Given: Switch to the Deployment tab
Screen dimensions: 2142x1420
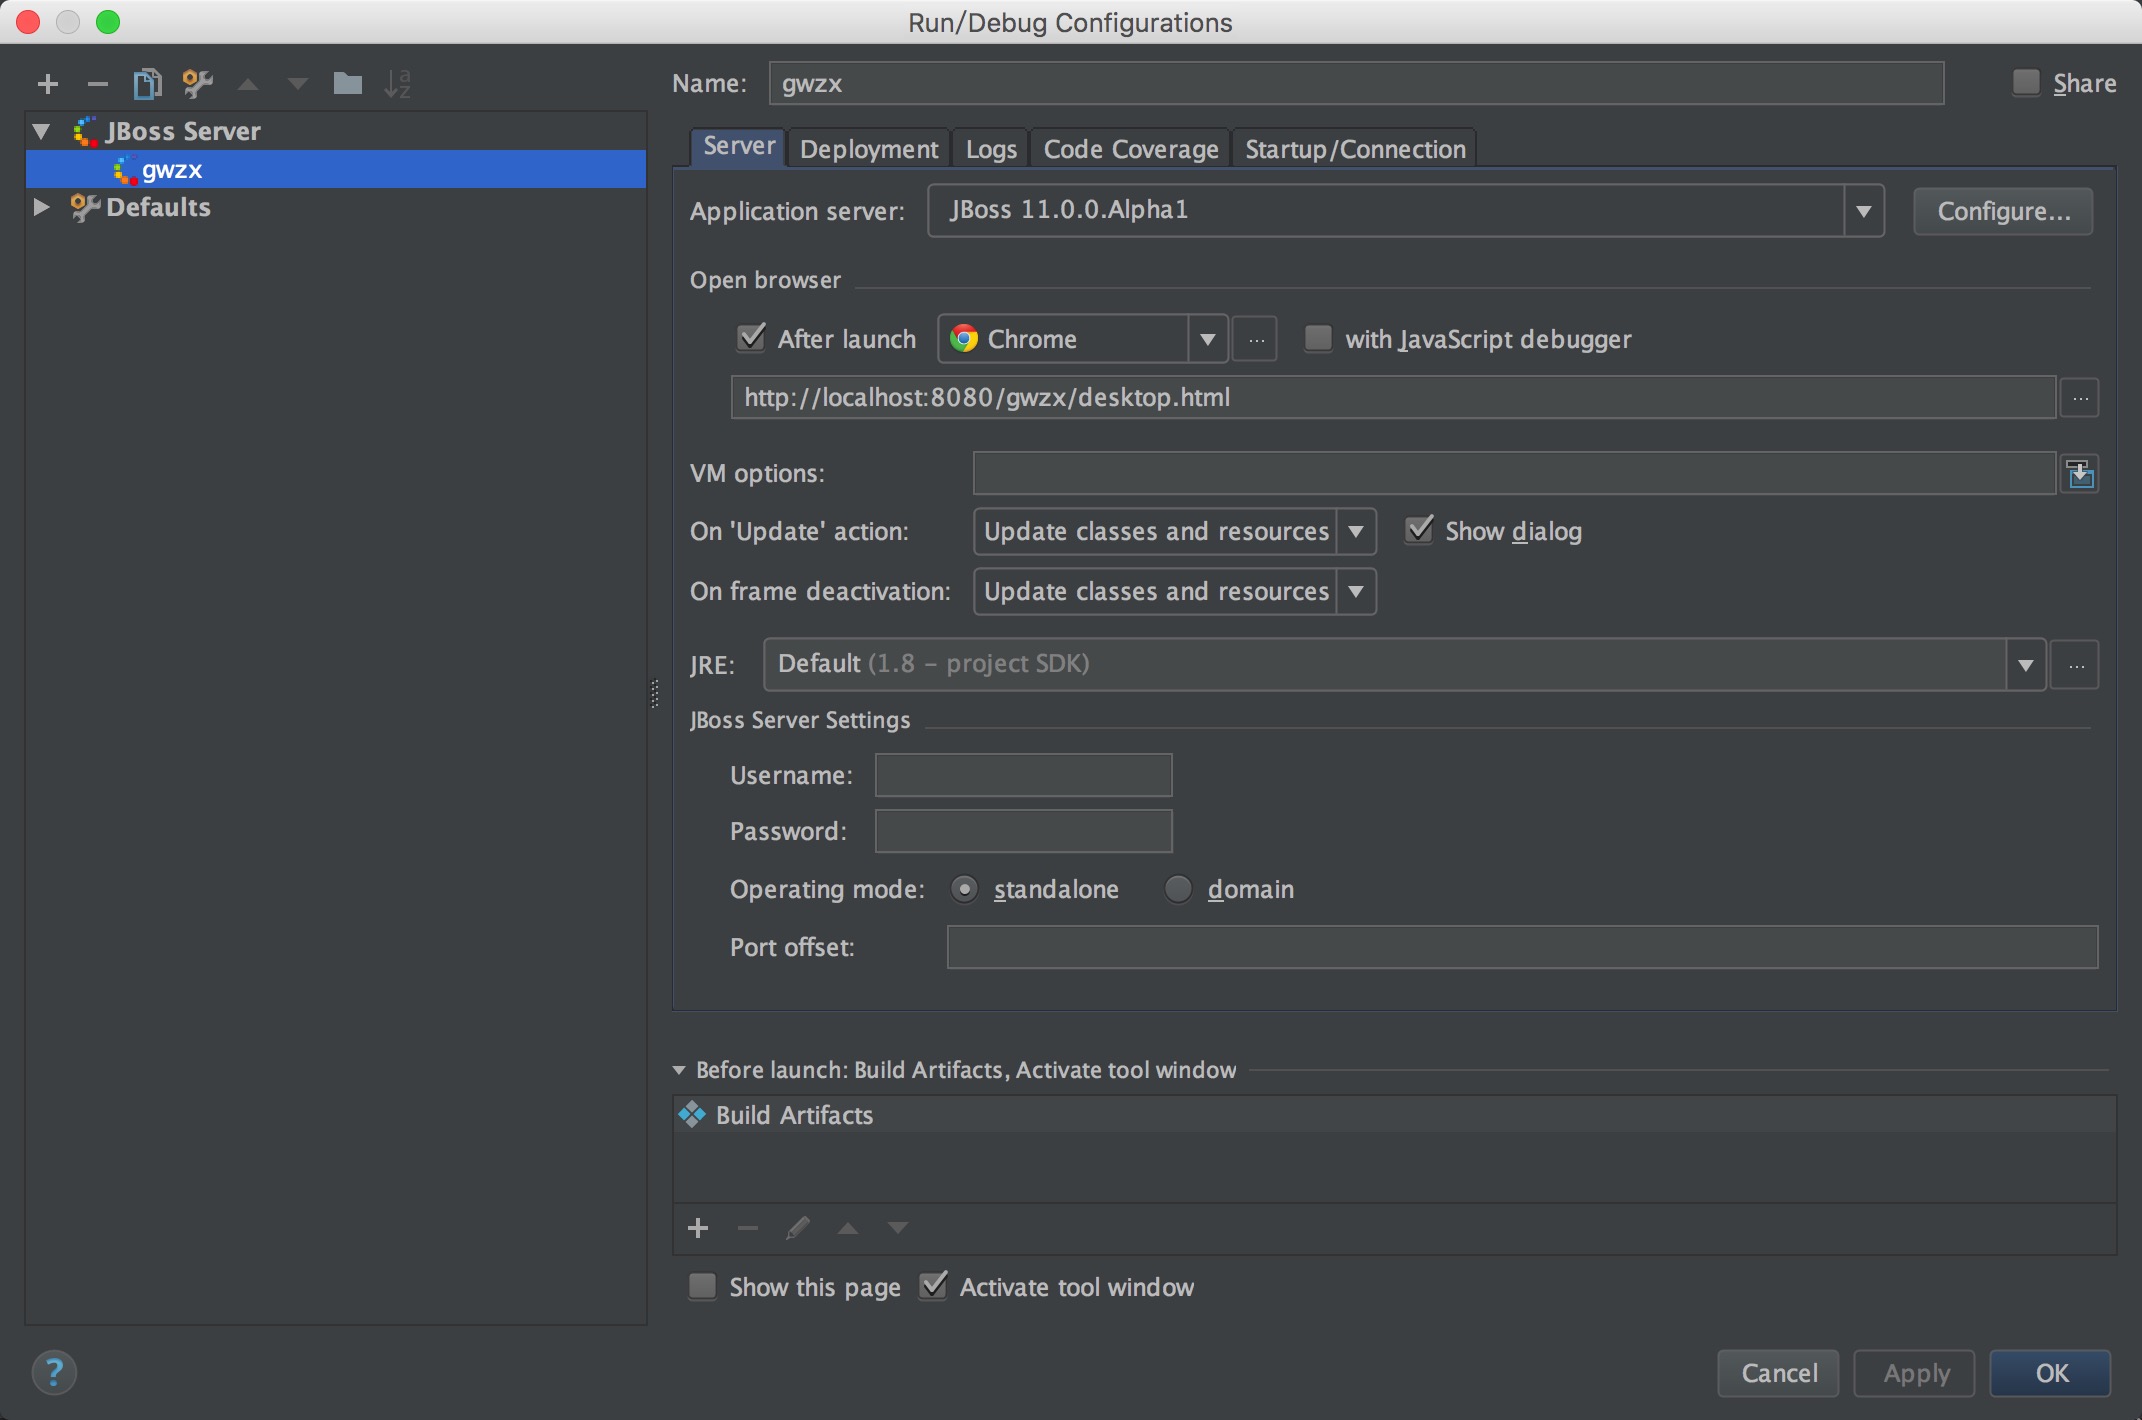Looking at the screenshot, I should pyautogui.click(x=869, y=149).
